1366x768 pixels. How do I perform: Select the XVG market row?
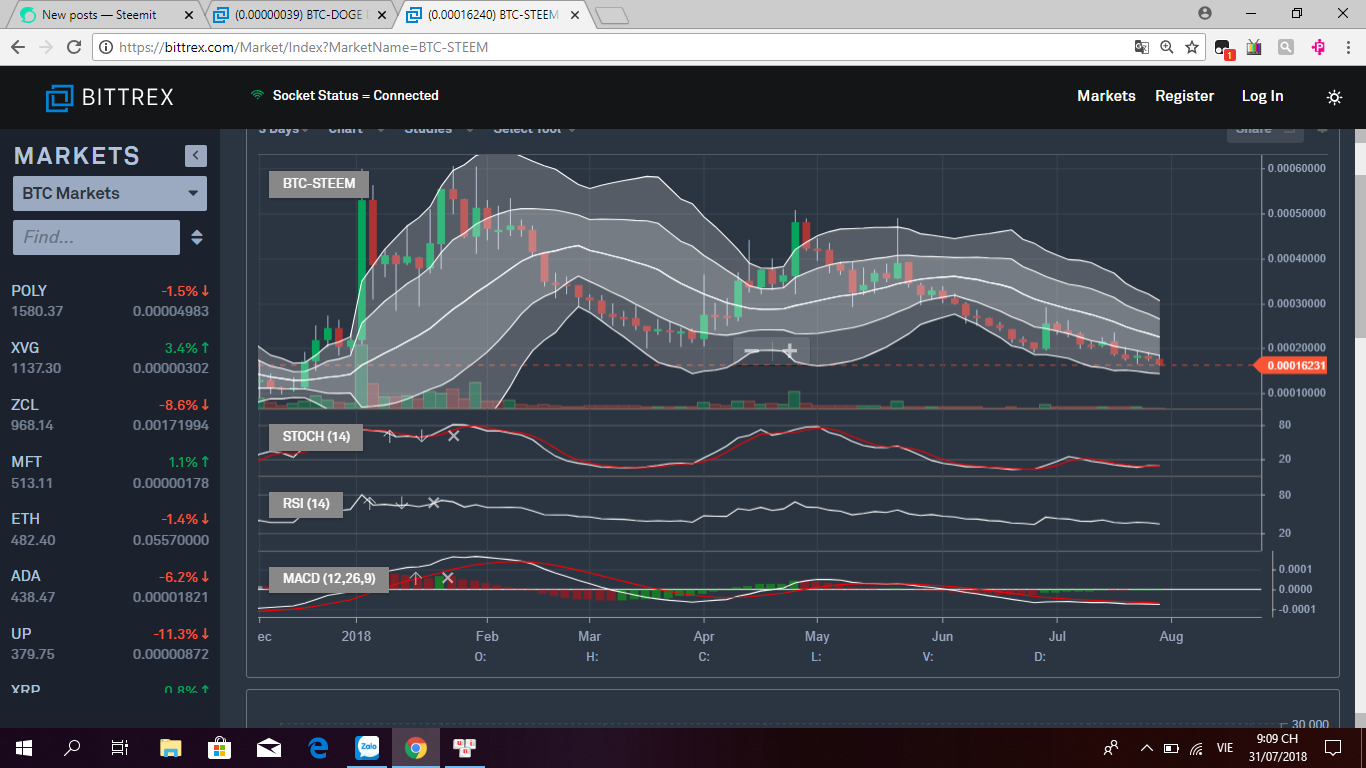click(110, 358)
